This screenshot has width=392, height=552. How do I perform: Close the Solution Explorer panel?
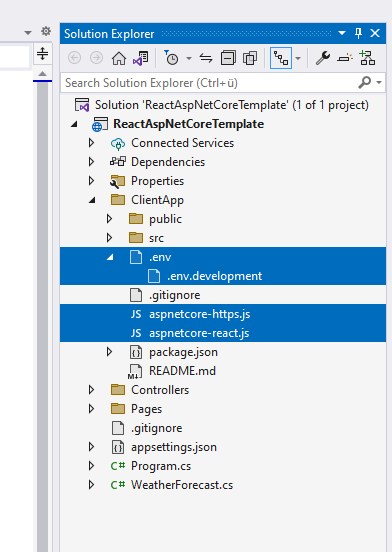pyautogui.click(x=375, y=33)
